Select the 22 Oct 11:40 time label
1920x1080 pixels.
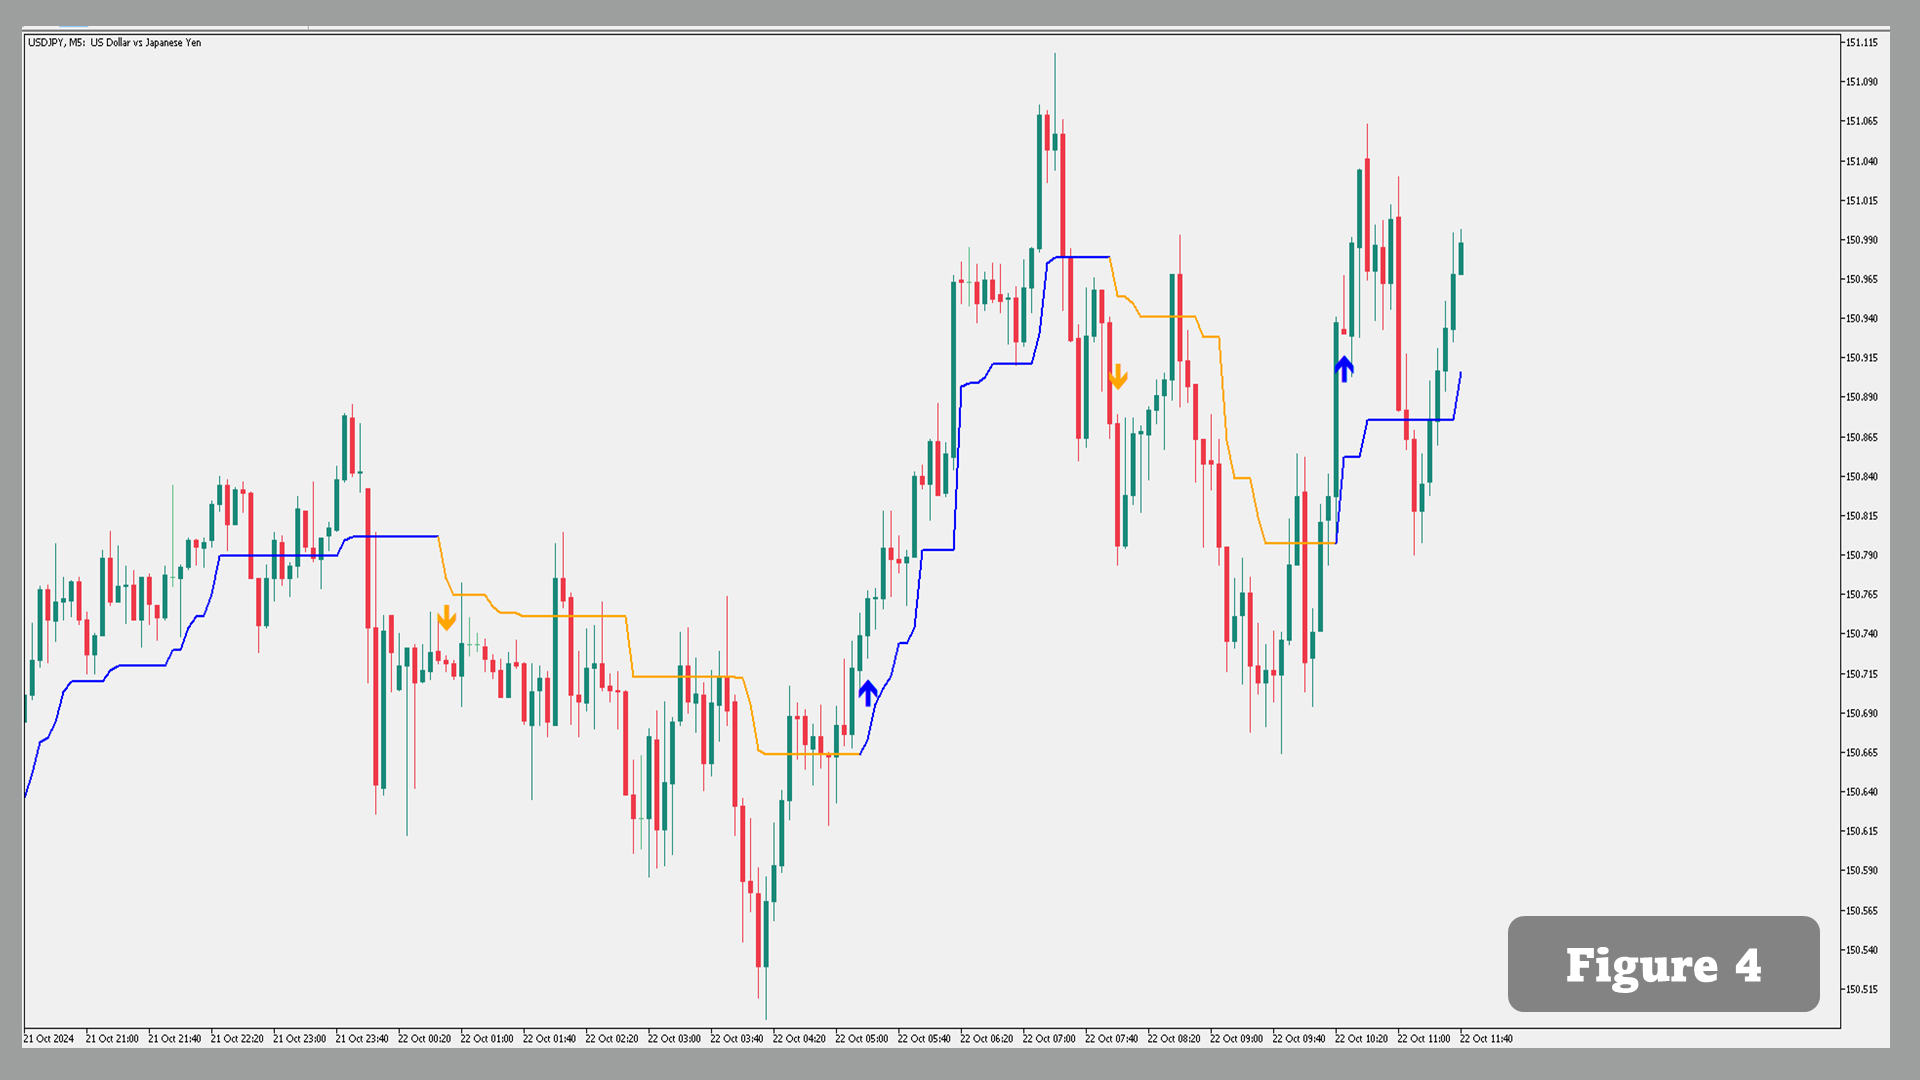click(1486, 1039)
